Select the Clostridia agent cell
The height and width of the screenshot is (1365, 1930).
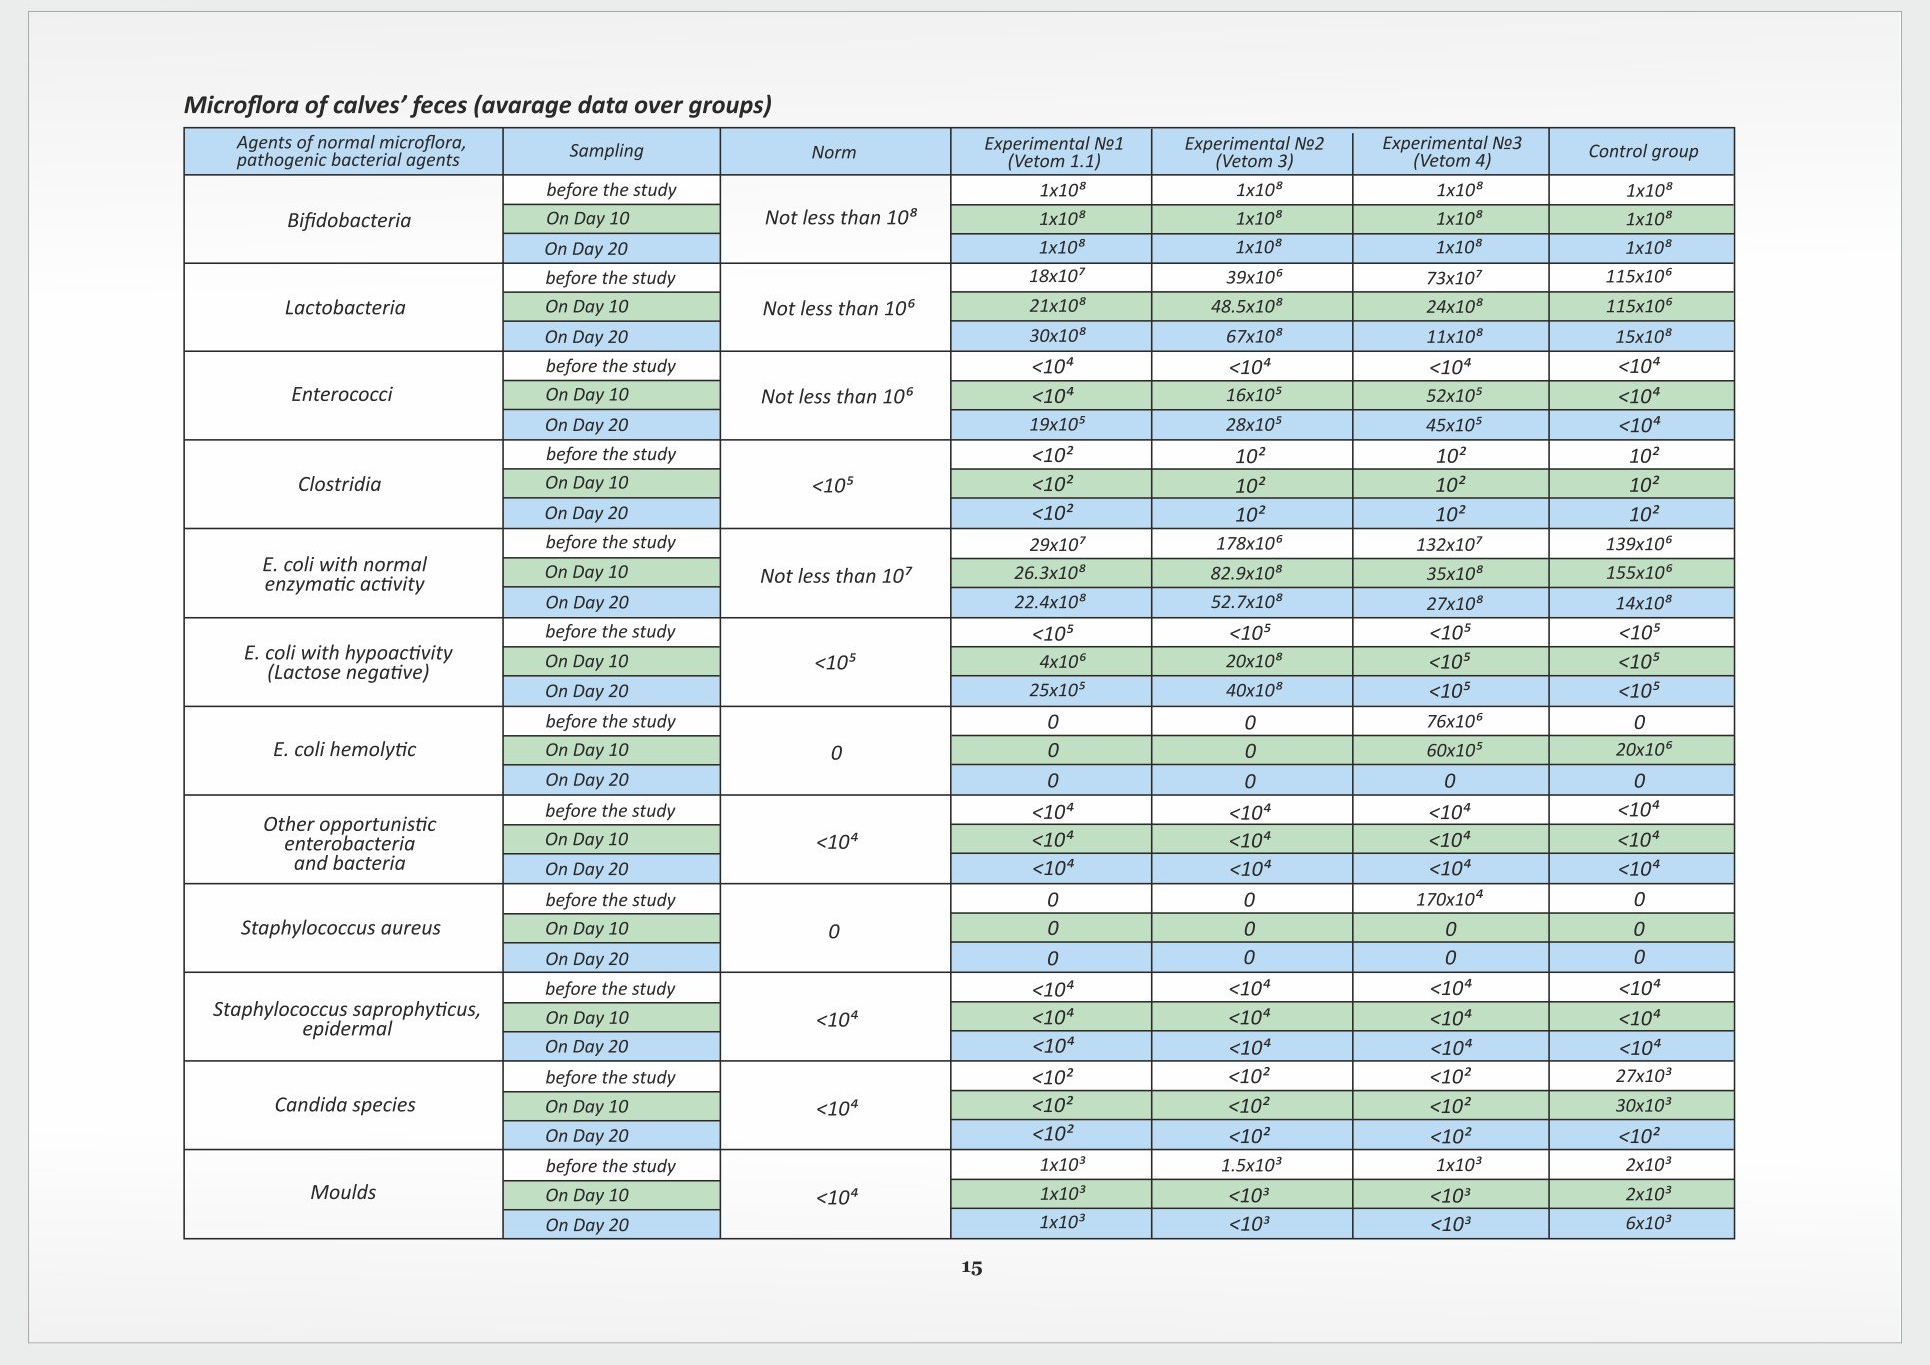[x=340, y=484]
